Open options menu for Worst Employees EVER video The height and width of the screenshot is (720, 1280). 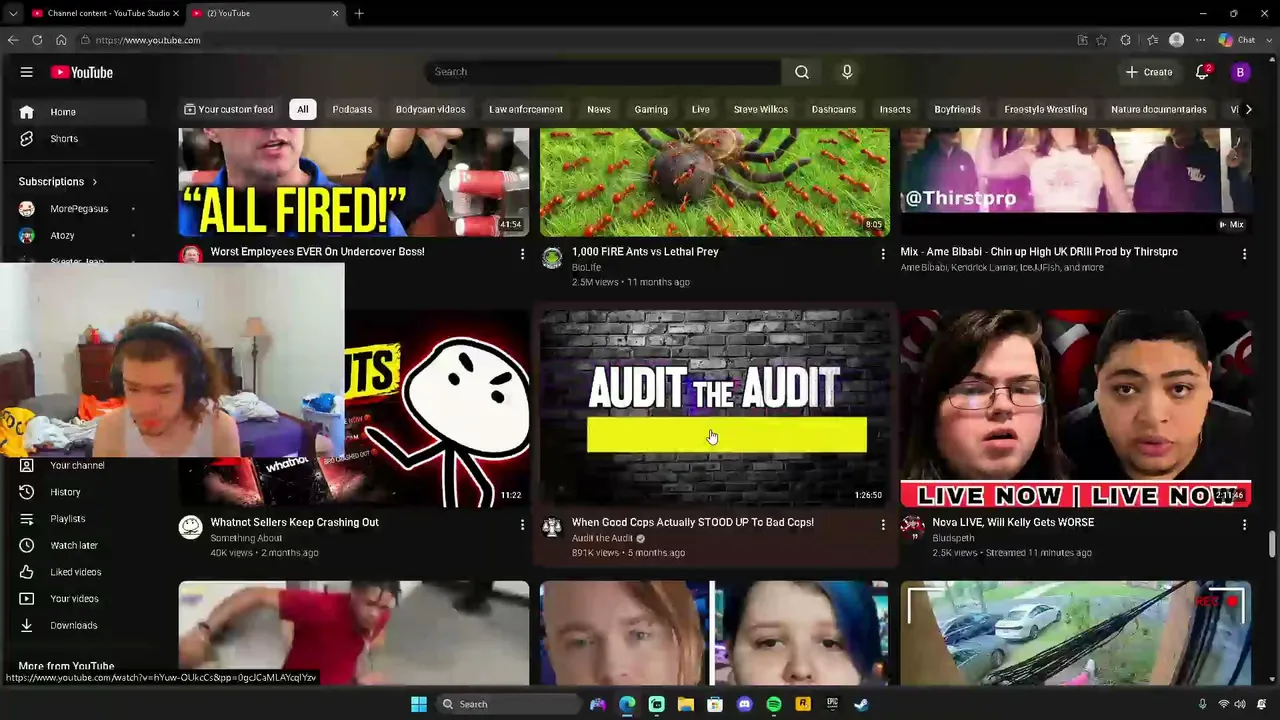pos(522,255)
